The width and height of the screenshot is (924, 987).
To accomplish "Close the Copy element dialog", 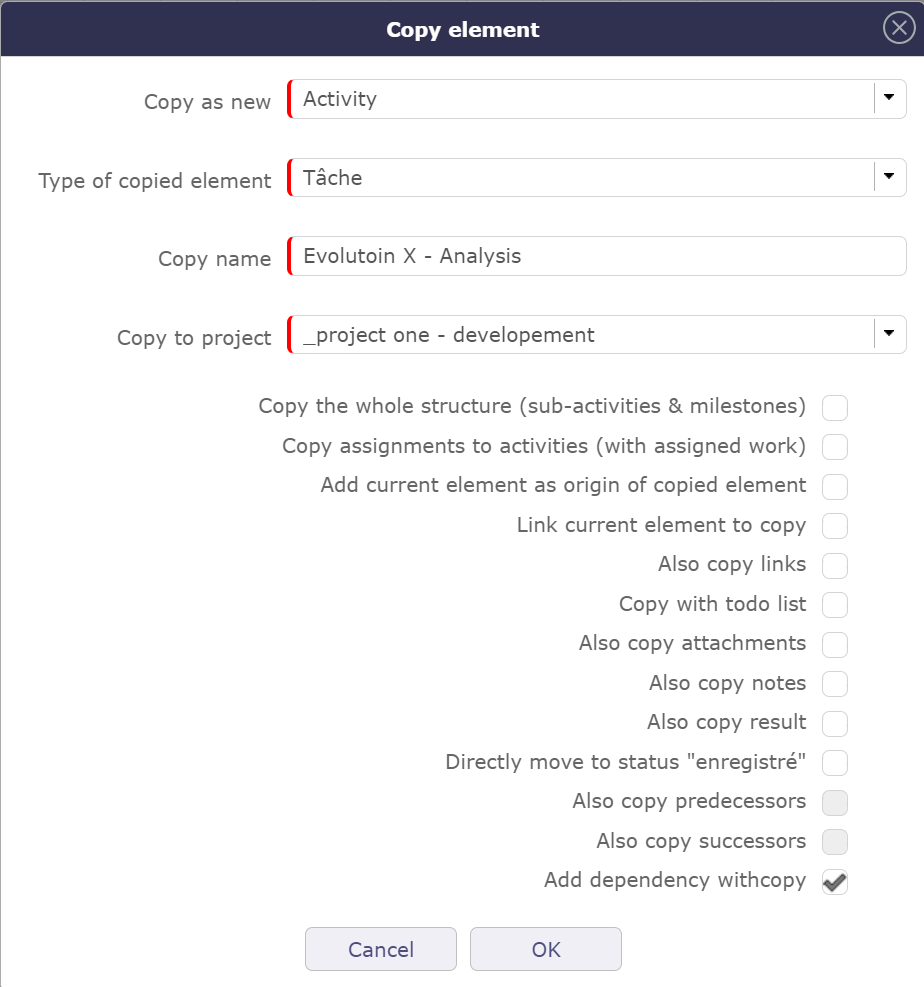I will [897, 28].
